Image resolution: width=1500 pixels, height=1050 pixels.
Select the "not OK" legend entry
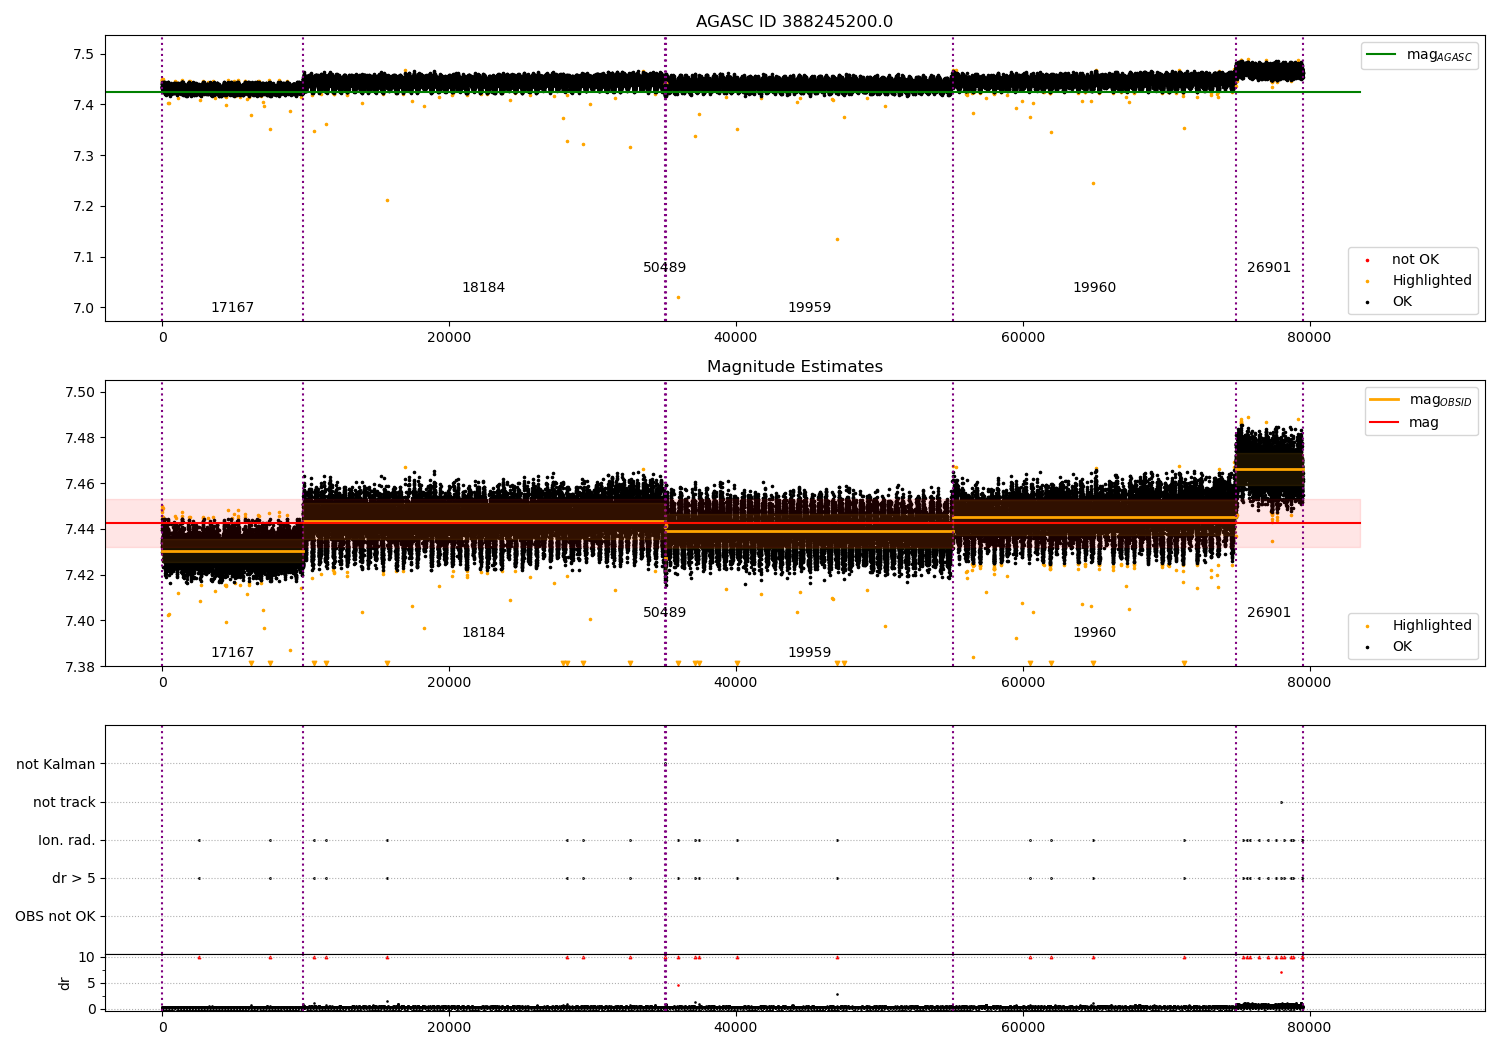tap(1415, 260)
